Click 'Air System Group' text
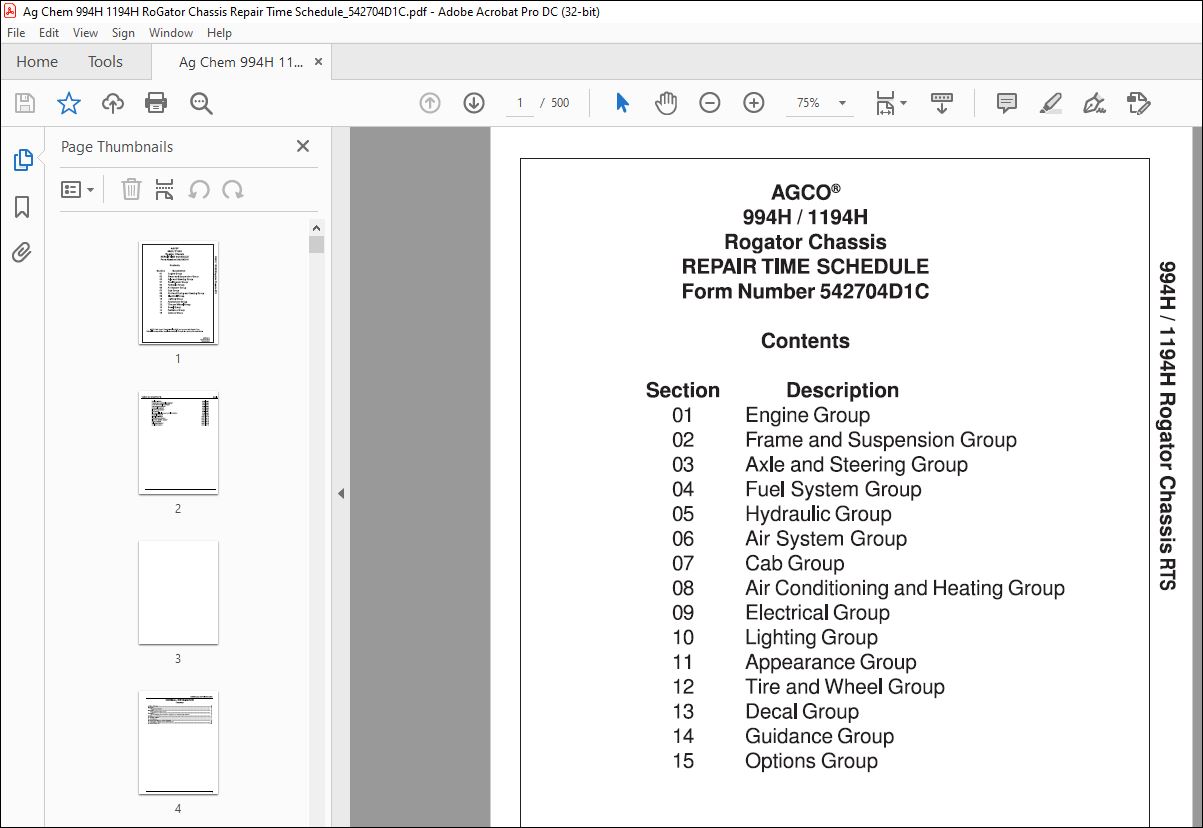The height and width of the screenshot is (828, 1203). click(826, 539)
